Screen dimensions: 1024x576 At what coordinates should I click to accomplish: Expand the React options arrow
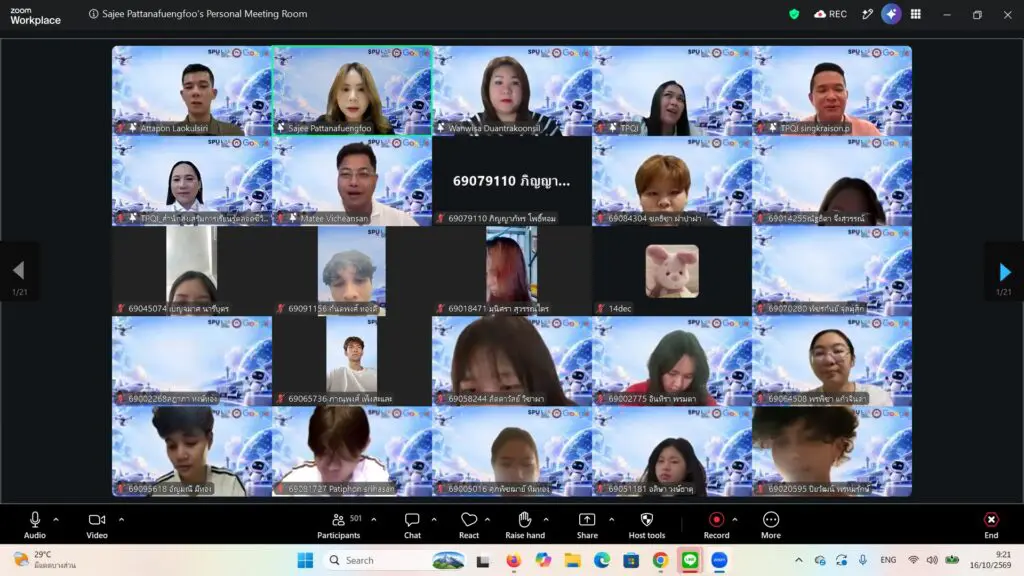pos(487,520)
